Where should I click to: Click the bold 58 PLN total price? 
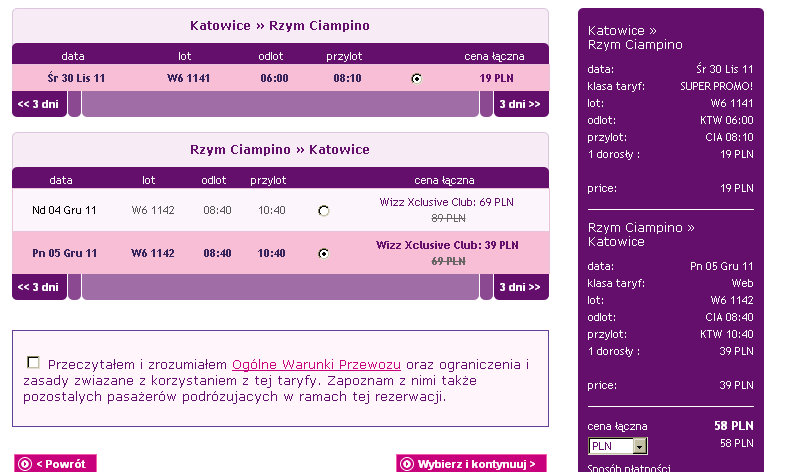734,426
